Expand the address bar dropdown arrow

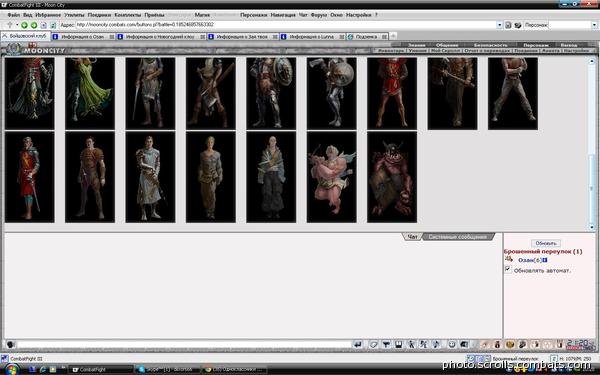pyautogui.click(x=499, y=25)
